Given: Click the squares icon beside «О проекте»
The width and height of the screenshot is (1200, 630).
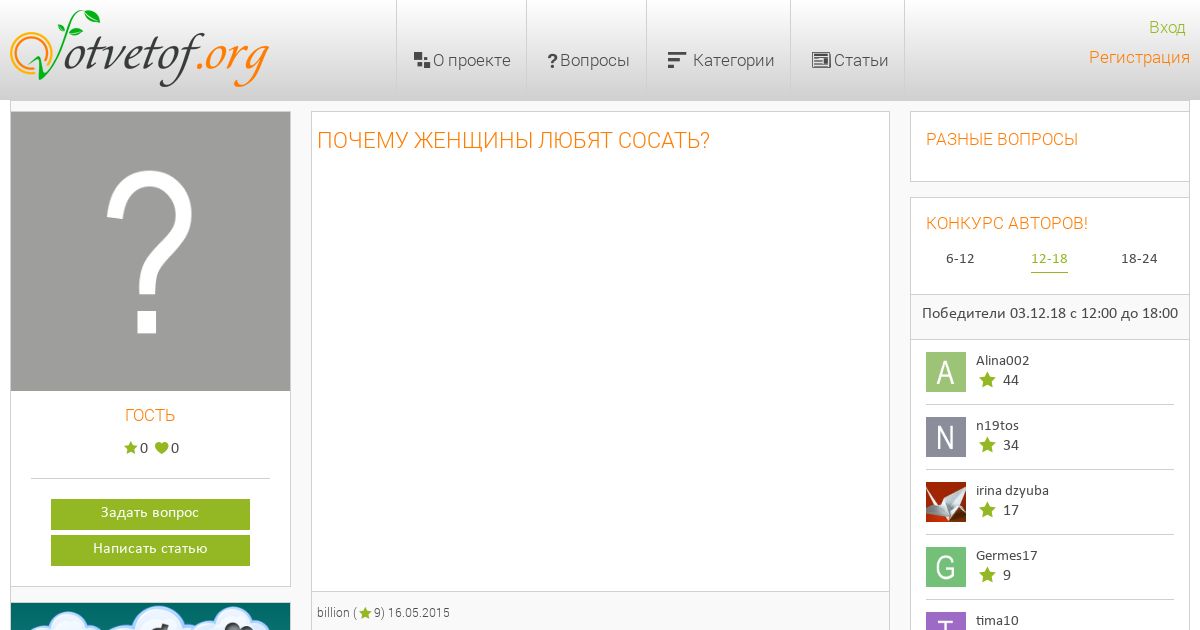Looking at the screenshot, I should [421, 60].
